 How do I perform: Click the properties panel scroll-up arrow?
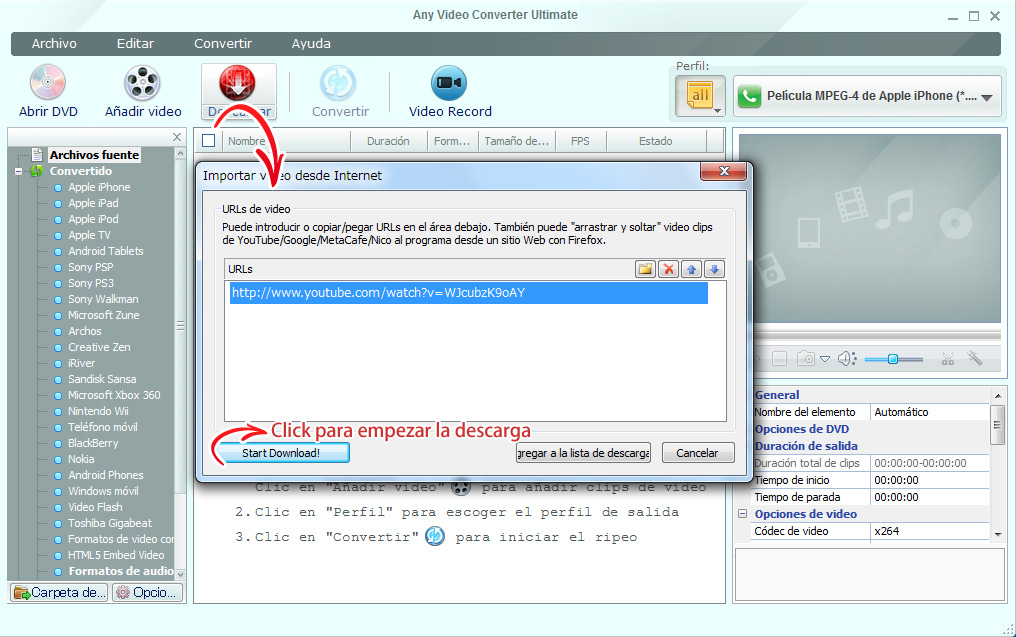click(x=998, y=395)
